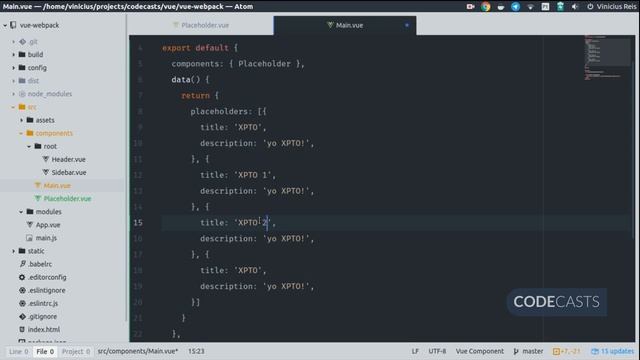Click the master git branch indicator
This screenshot has width=640, height=360.
(x=529, y=351)
